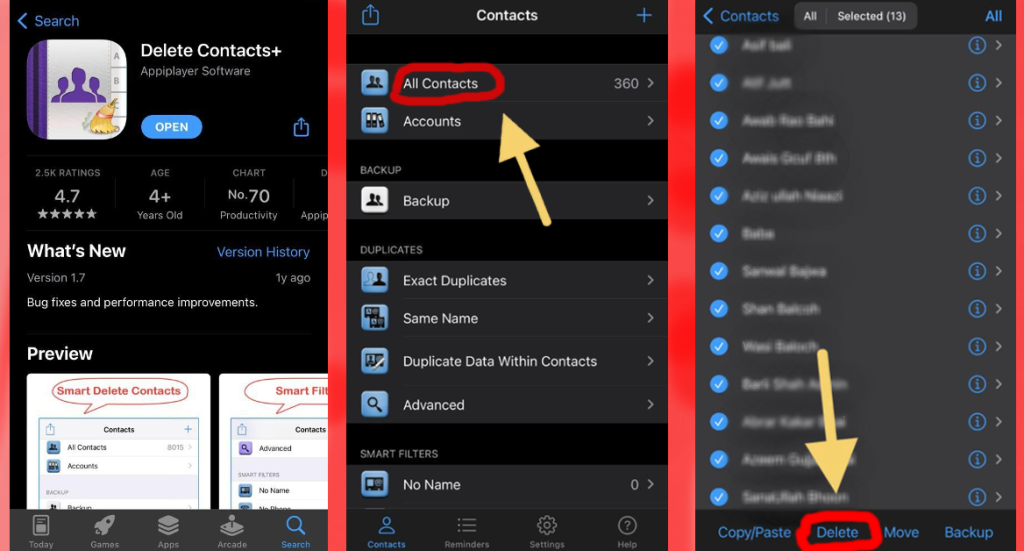
Task: Uncheck the Sanwal Bajwa contact
Action: click(719, 271)
